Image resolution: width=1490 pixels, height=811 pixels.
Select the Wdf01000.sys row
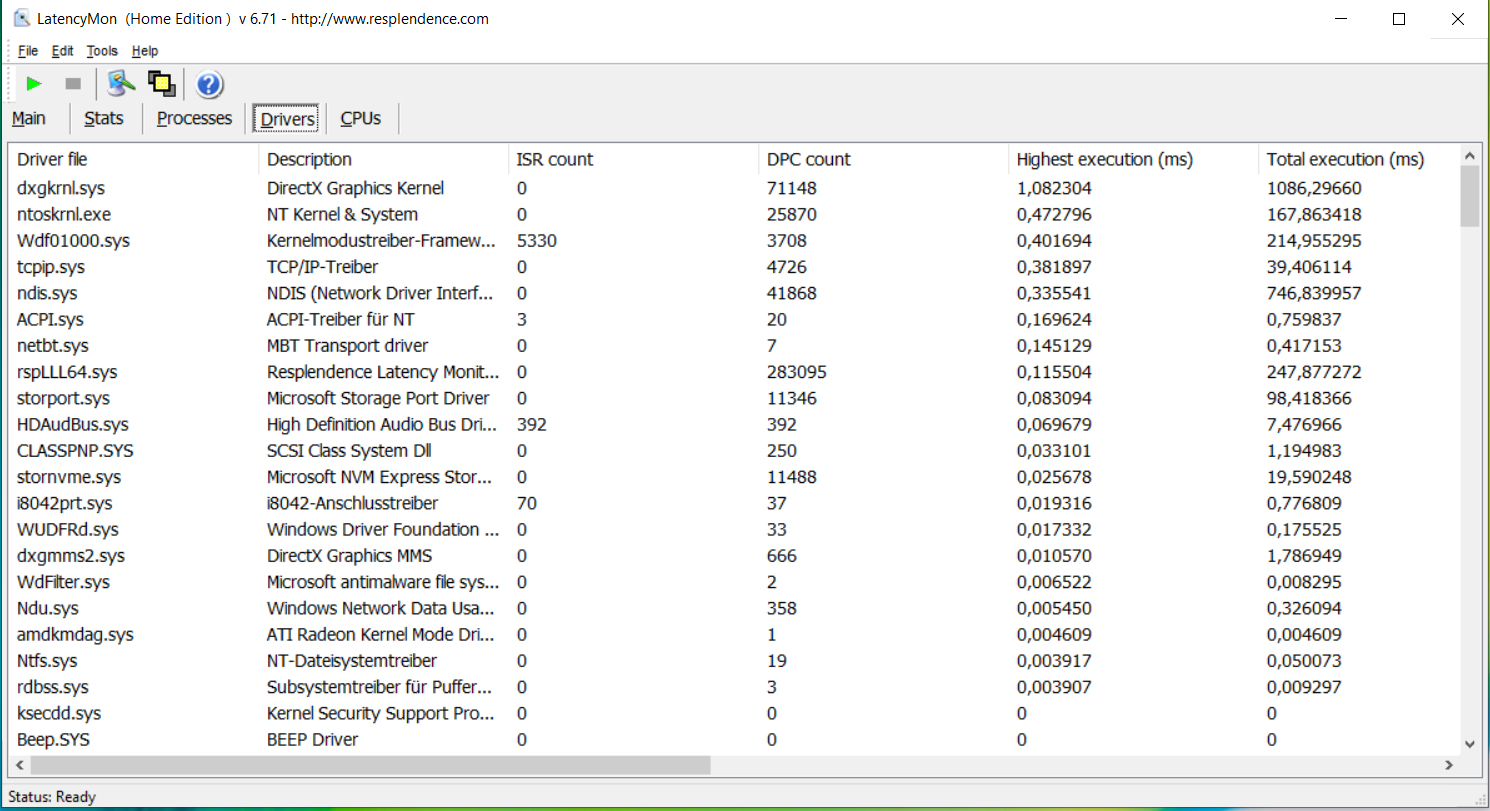pyautogui.click(x=735, y=241)
